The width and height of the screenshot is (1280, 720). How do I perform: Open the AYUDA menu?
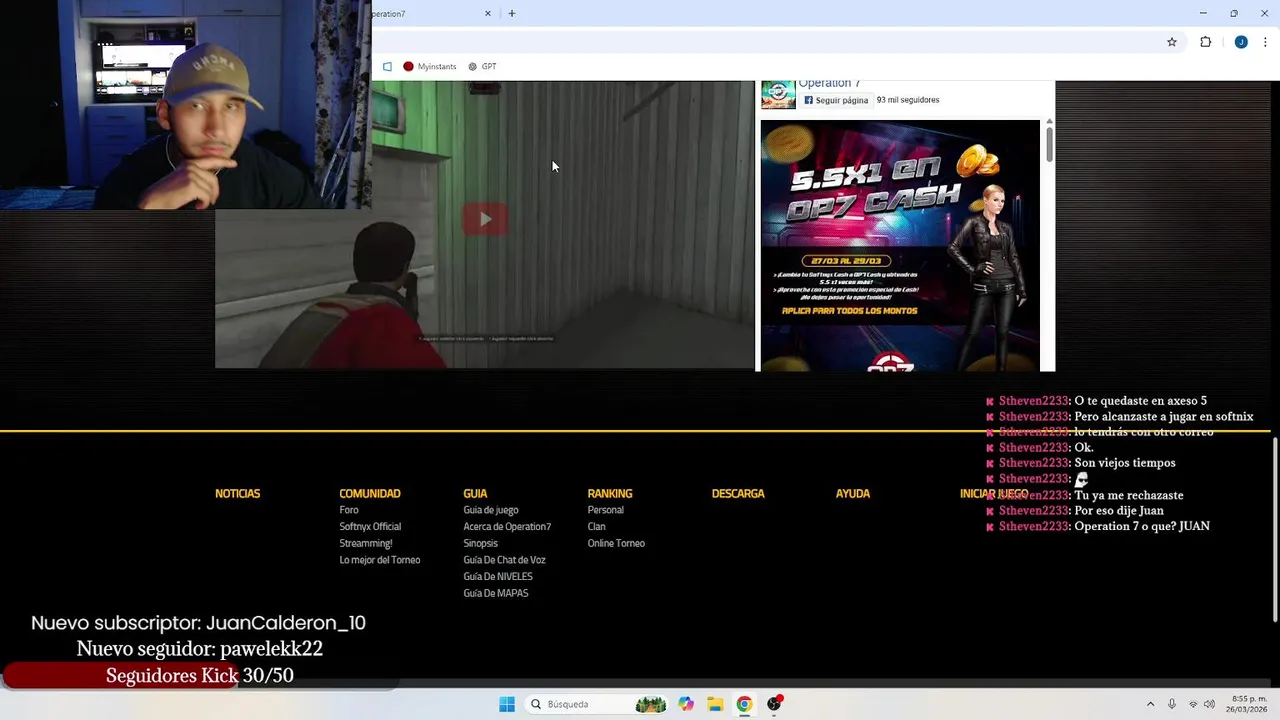point(853,493)
